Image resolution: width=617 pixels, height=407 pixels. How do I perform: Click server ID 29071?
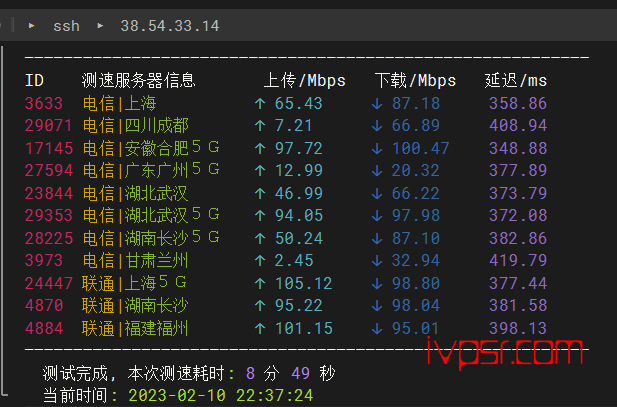pos(48,126)
